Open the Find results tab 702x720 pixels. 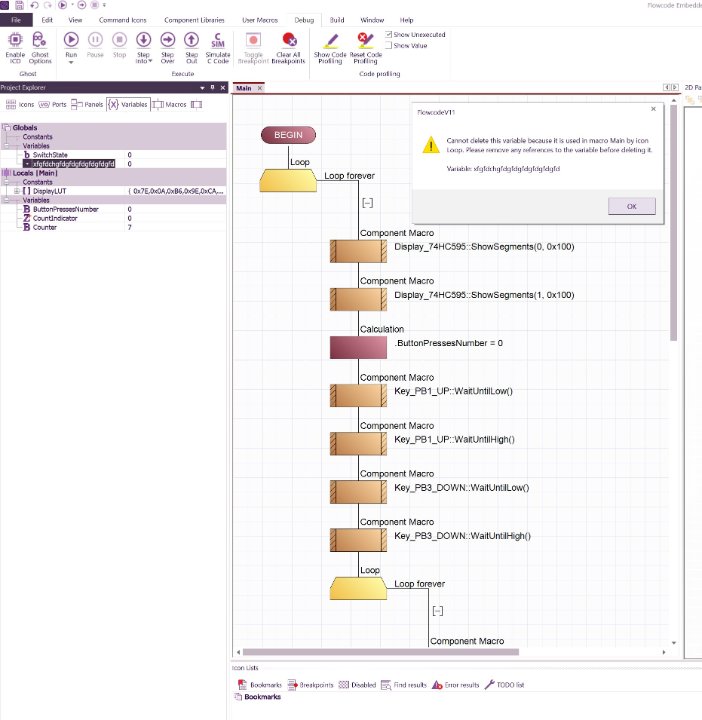404,685
